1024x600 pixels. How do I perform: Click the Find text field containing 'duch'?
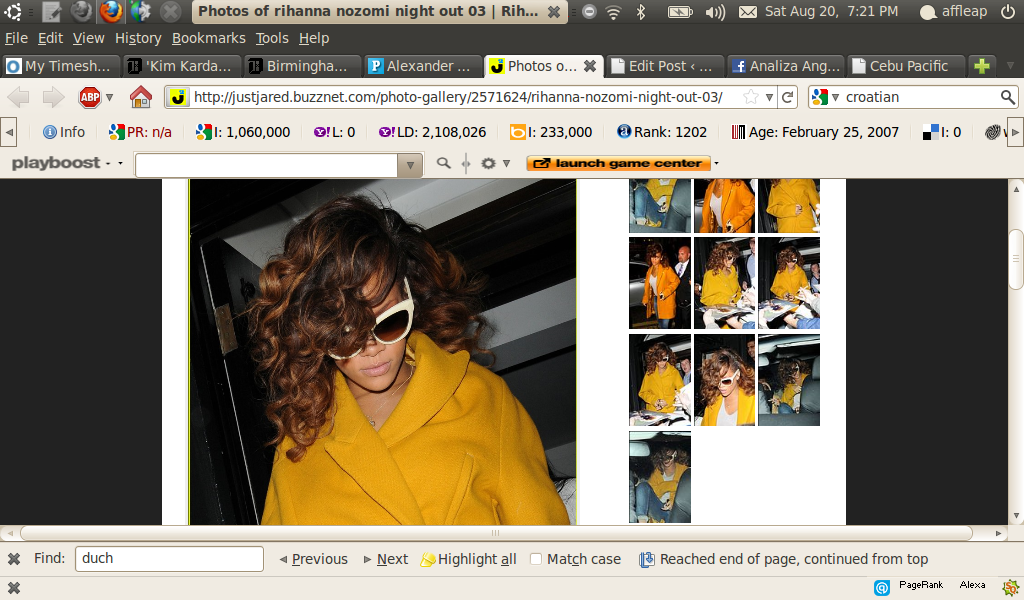click(169, 559)
